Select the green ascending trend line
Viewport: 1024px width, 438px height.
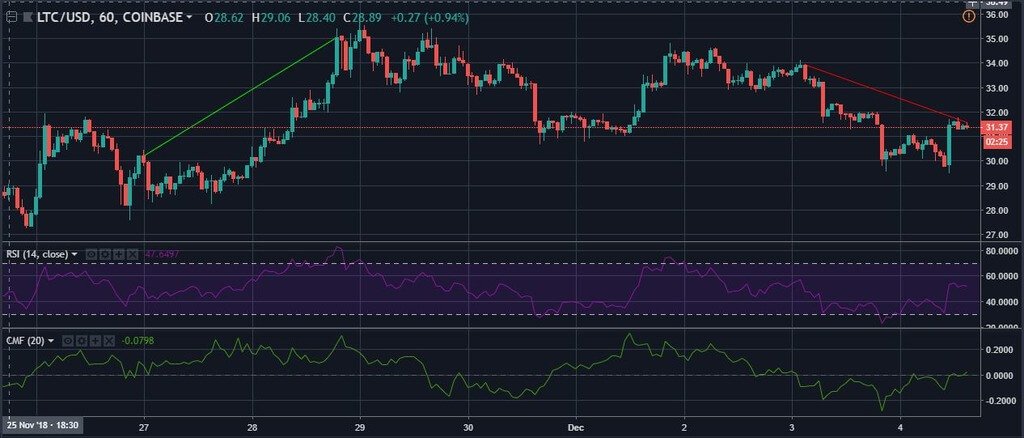pos(240,96)
